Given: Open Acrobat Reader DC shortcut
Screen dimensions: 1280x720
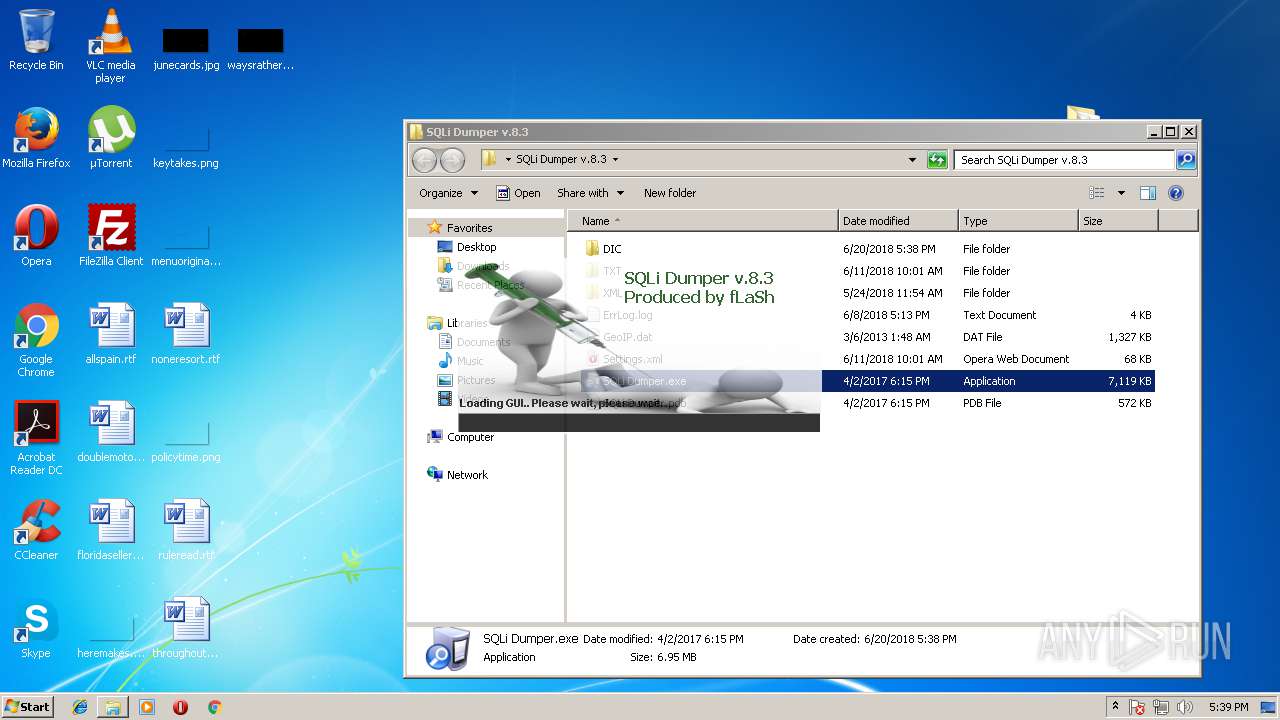Looking at the screenshot, I should click(x=36, y=438).
